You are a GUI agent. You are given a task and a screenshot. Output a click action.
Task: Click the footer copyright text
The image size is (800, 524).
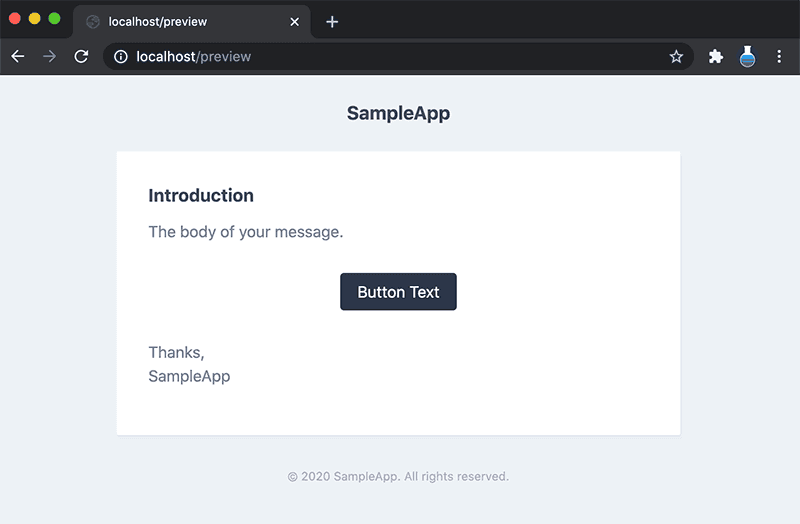coord(398,477)
